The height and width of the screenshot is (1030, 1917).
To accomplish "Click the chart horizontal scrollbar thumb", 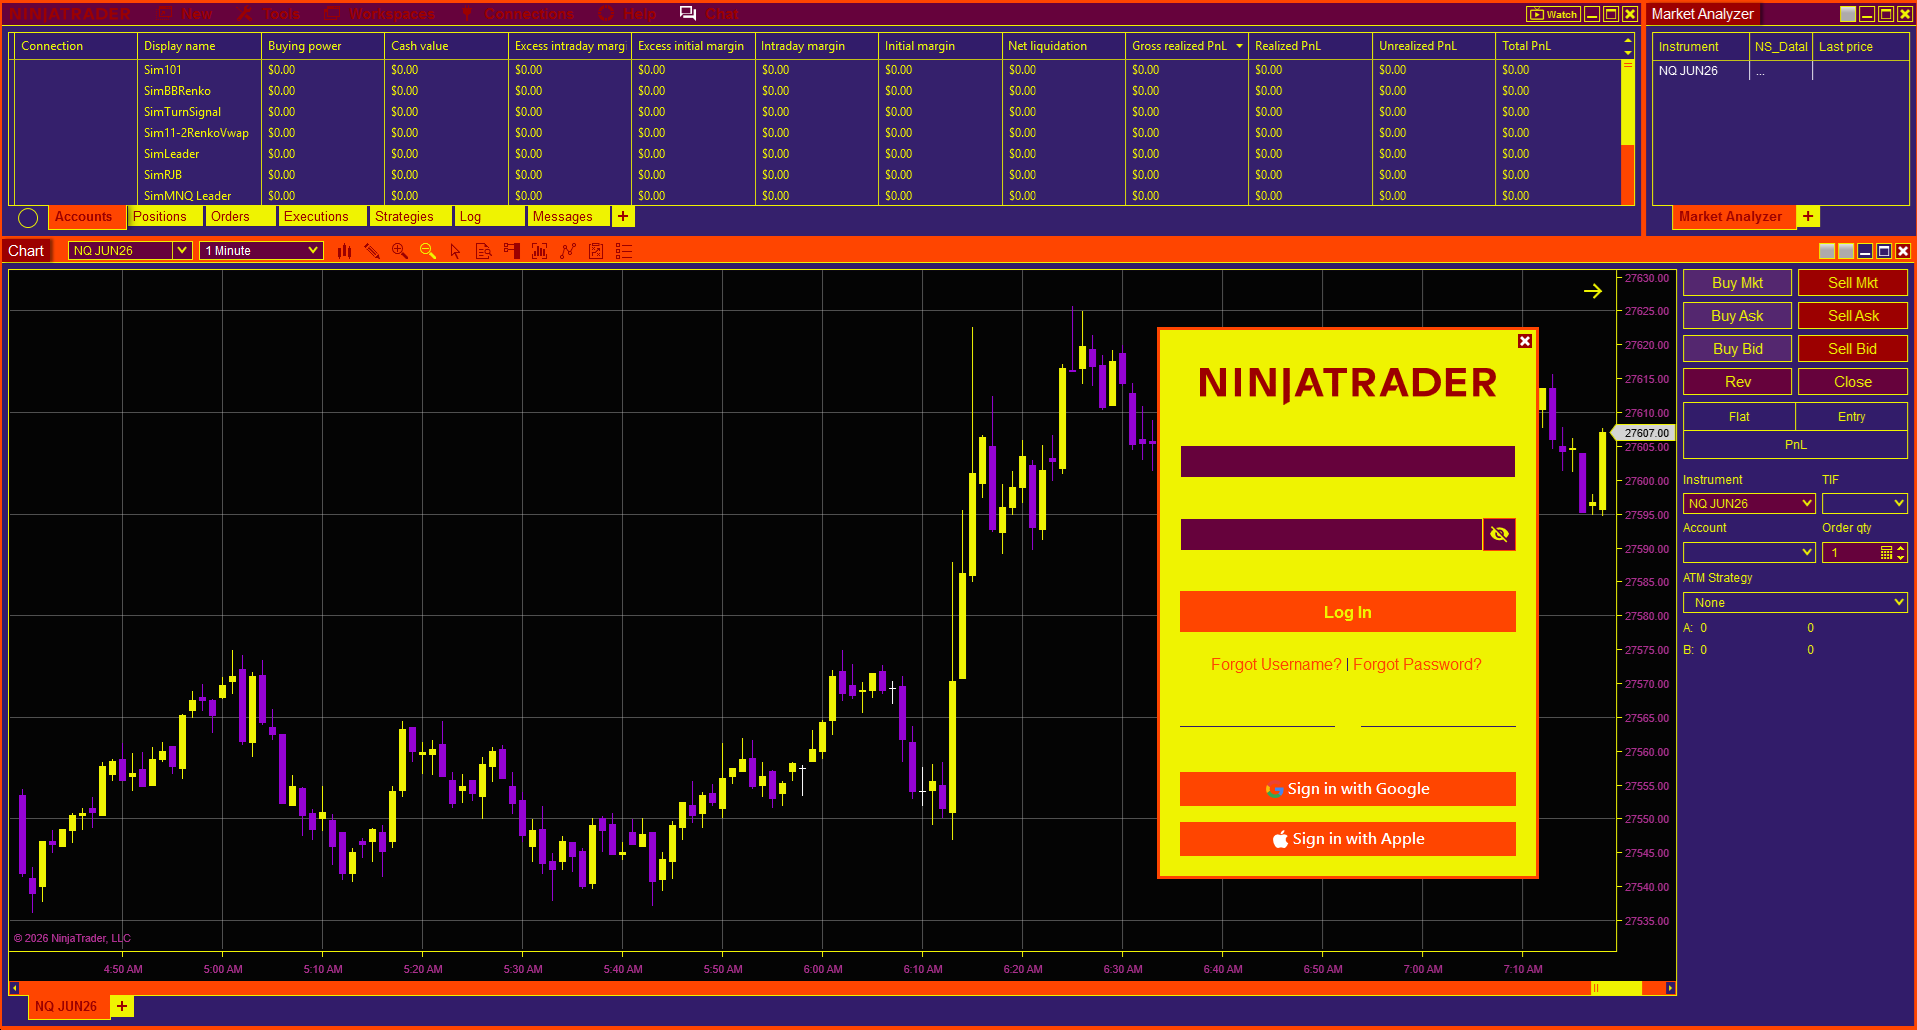I will (1617, 988).
